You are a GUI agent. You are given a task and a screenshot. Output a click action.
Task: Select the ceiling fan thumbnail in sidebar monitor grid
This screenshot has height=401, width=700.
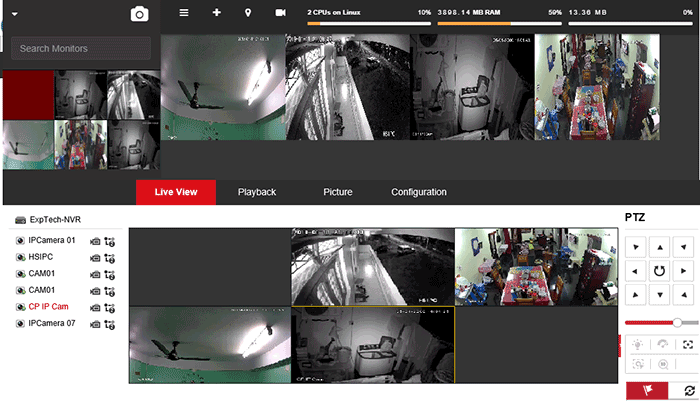29,145
